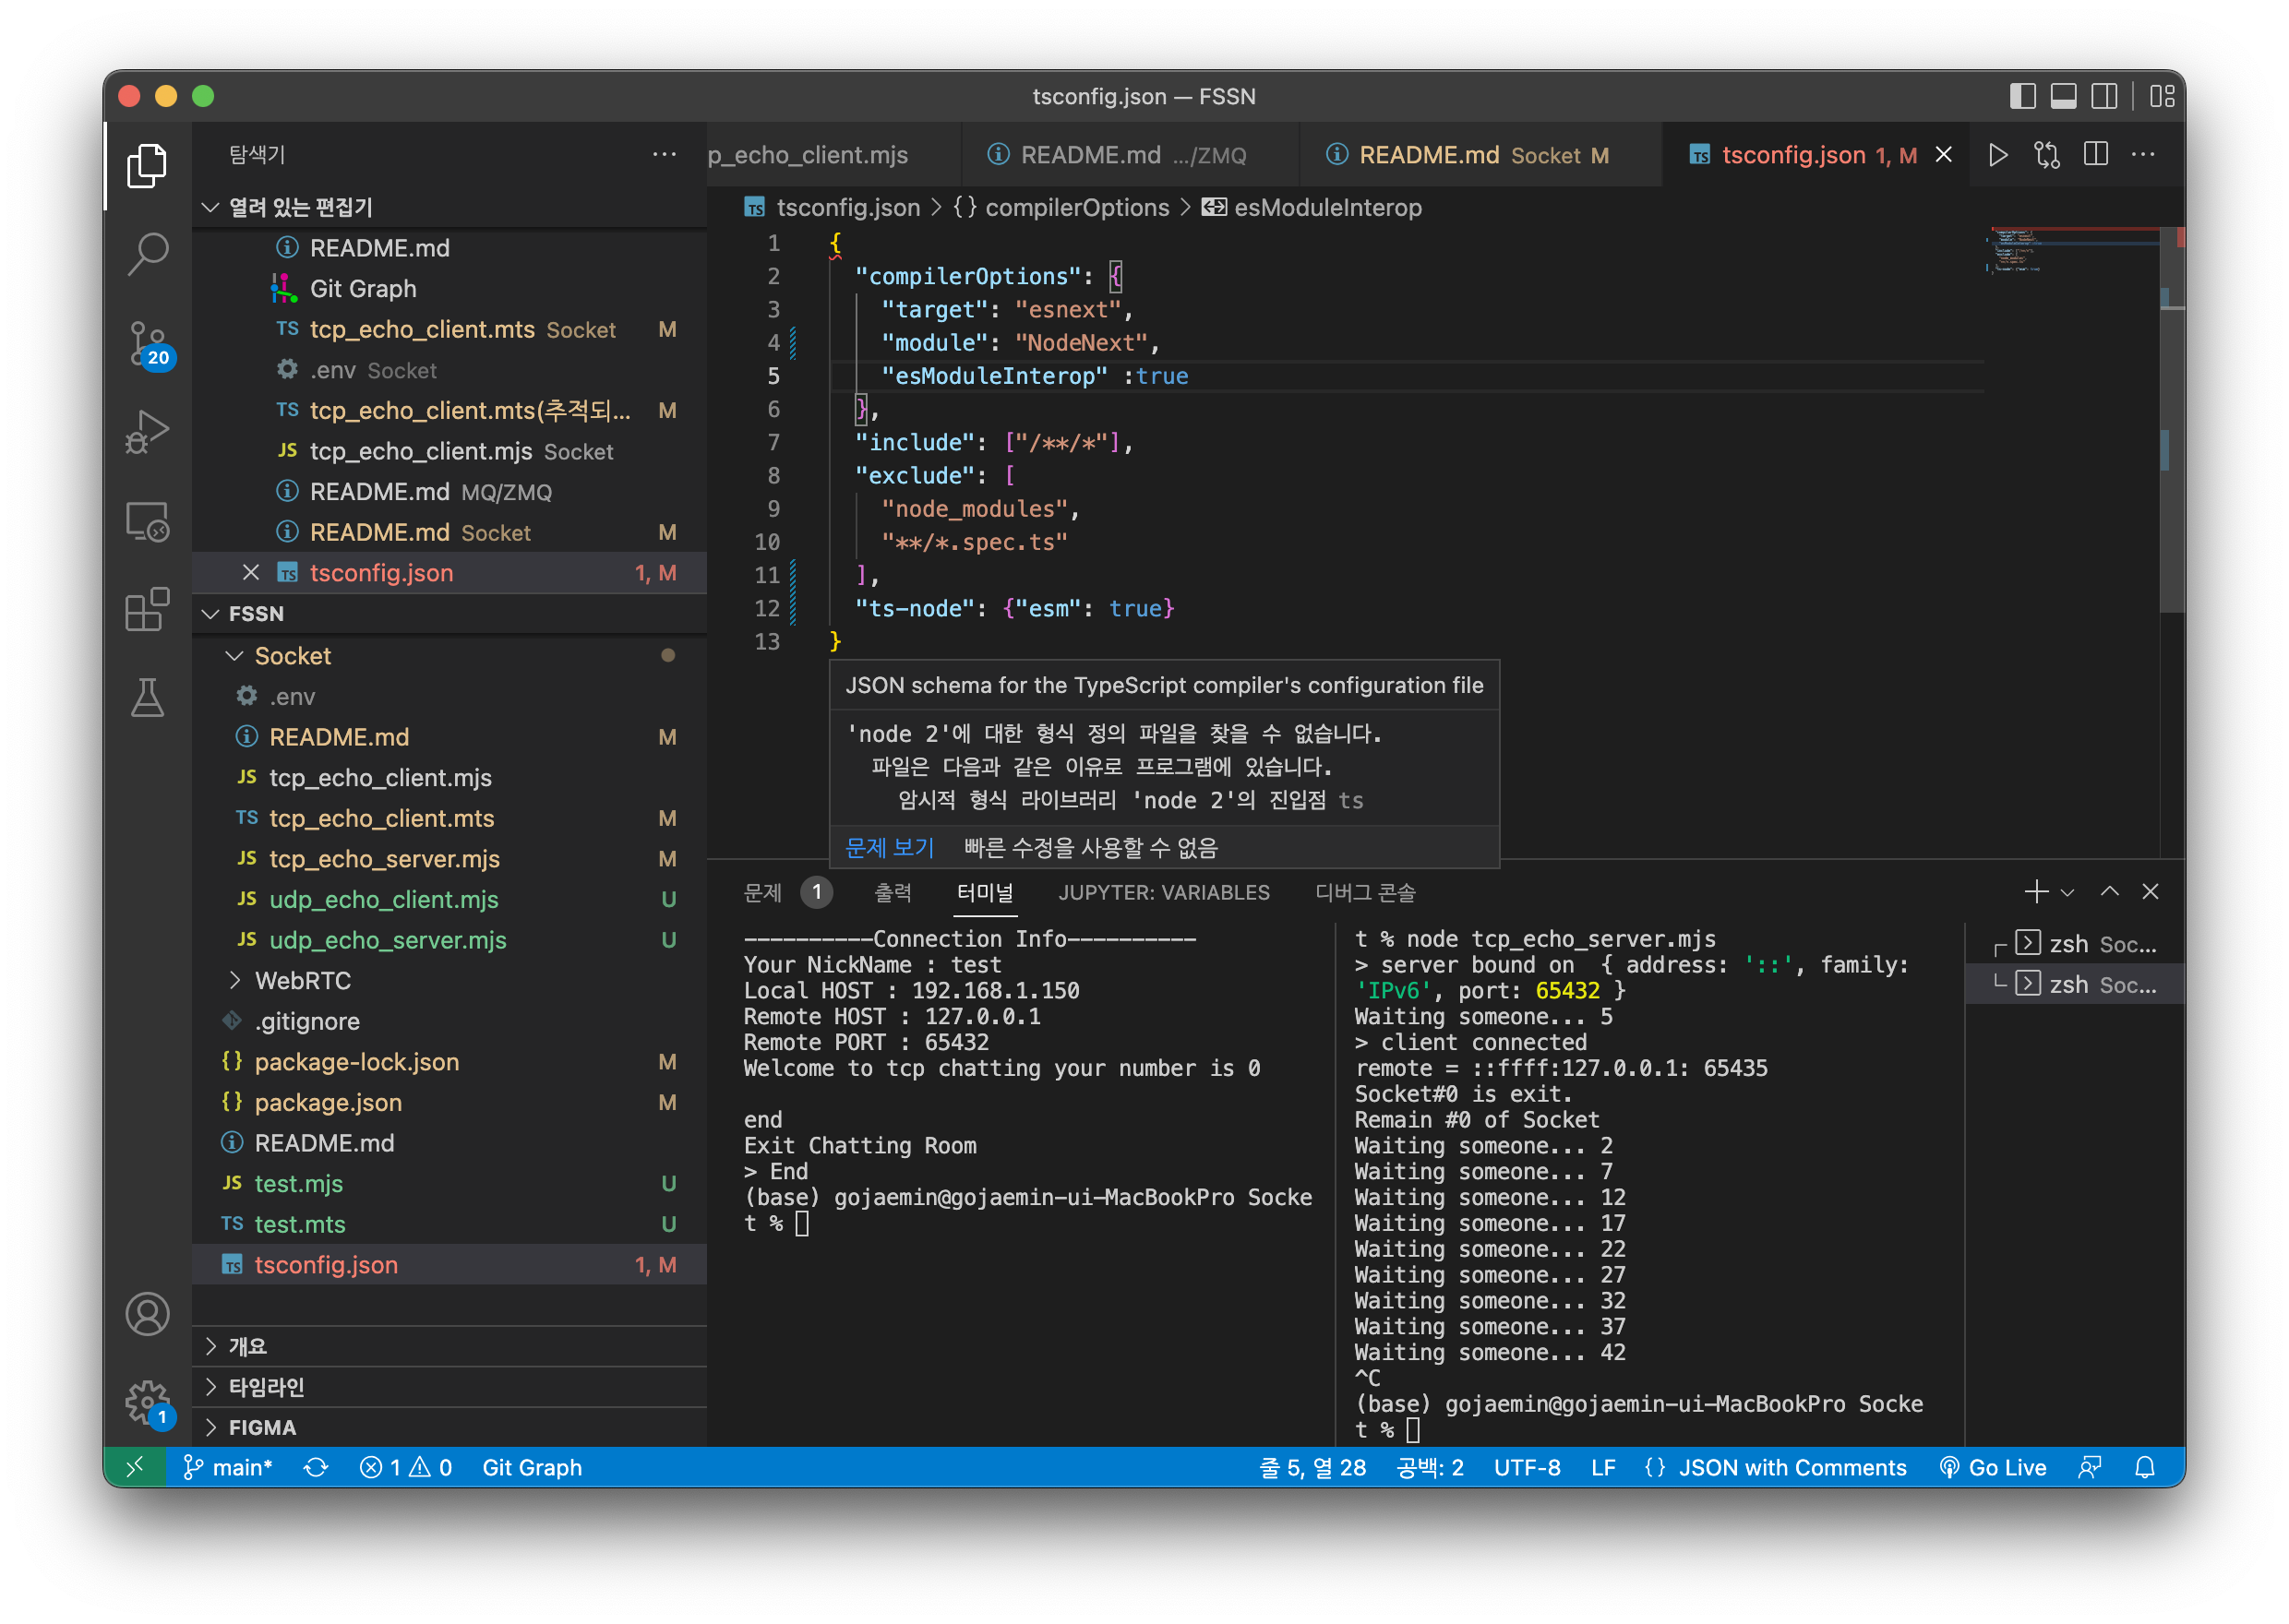Open the Accounts menu icon

[147, 1313]
